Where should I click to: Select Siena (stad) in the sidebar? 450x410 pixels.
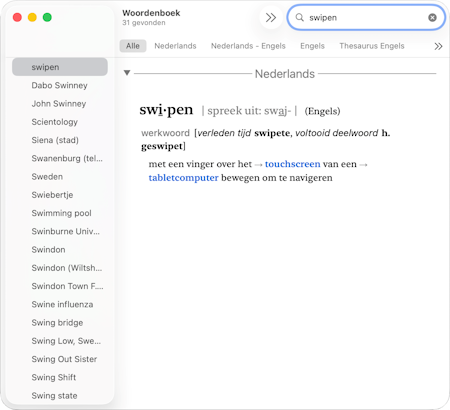(x=60, y=140)
